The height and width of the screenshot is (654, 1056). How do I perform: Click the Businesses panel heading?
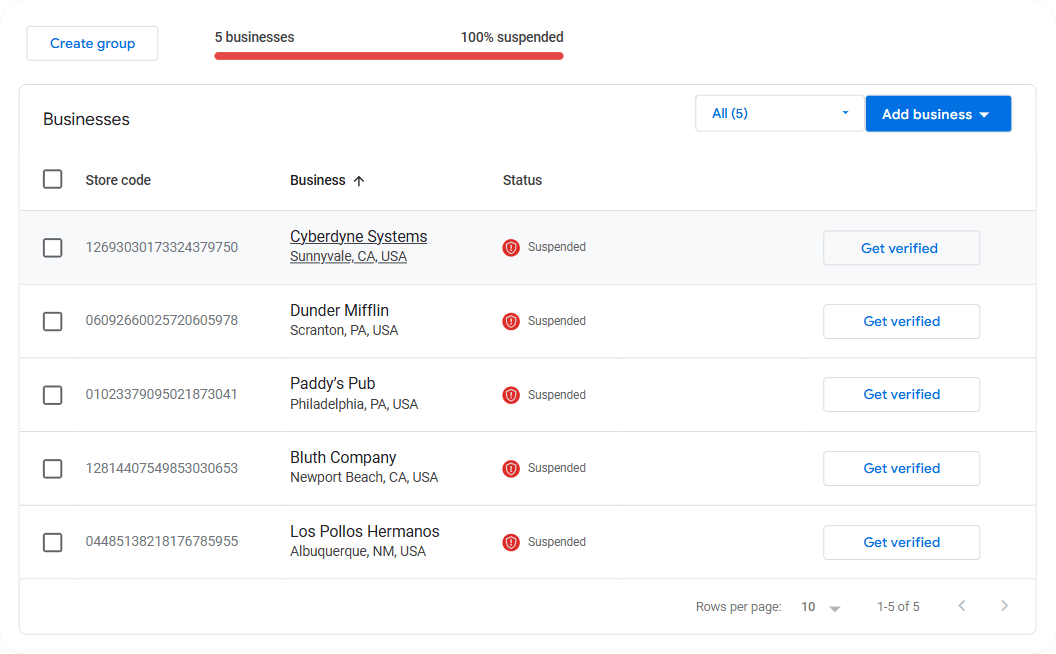point(86,119)
